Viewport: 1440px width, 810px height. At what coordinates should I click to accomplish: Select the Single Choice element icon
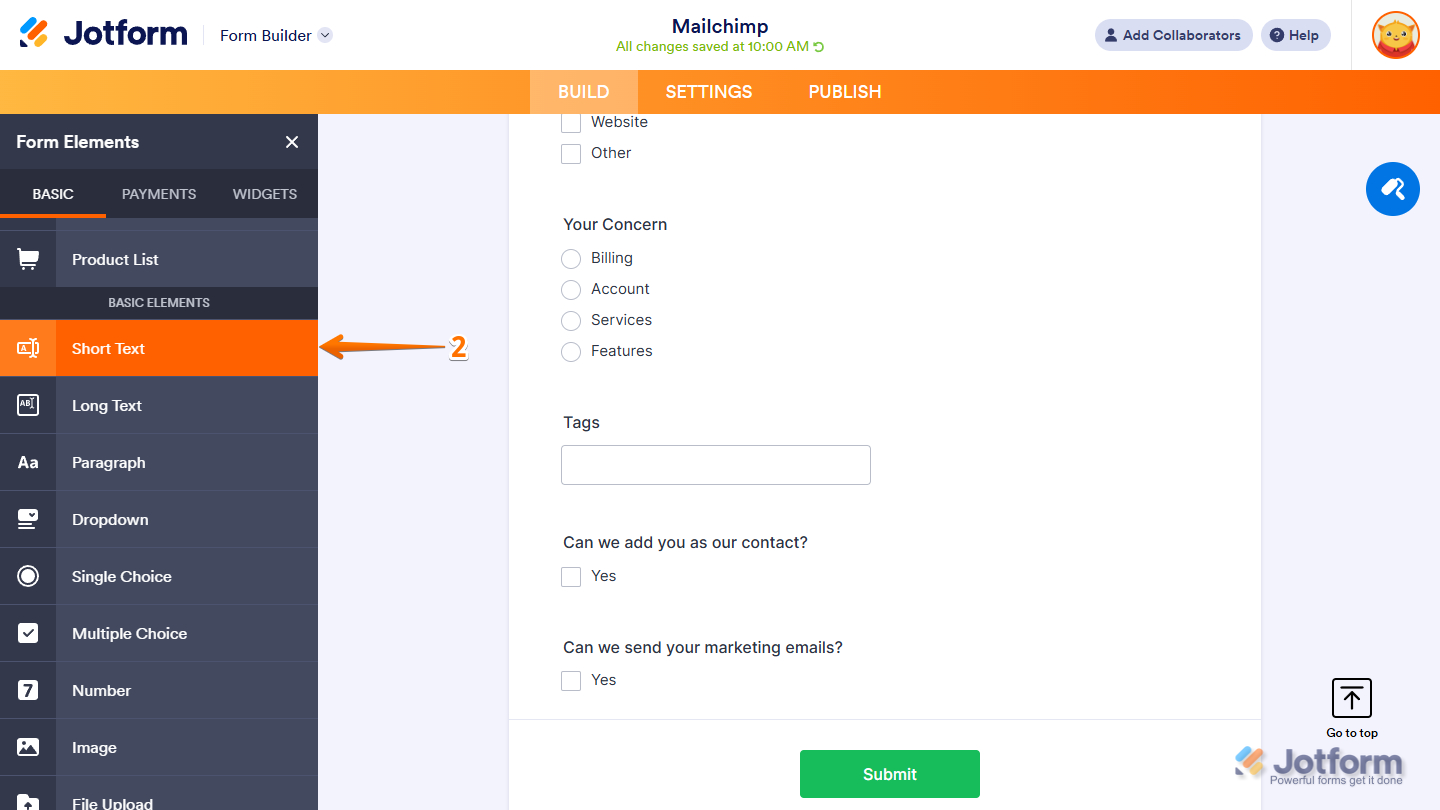(x=28, y=575)
